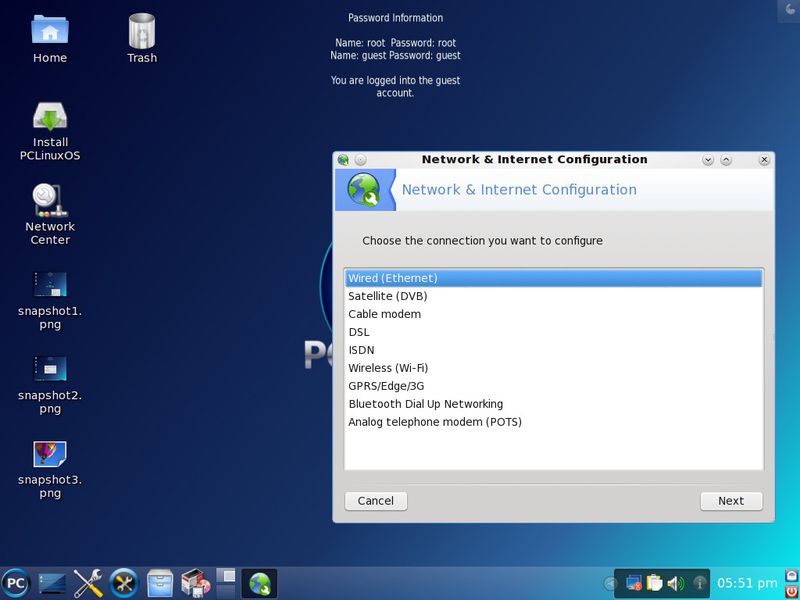
Task: Select DSL connection type
Action: (x=554, y=332)
